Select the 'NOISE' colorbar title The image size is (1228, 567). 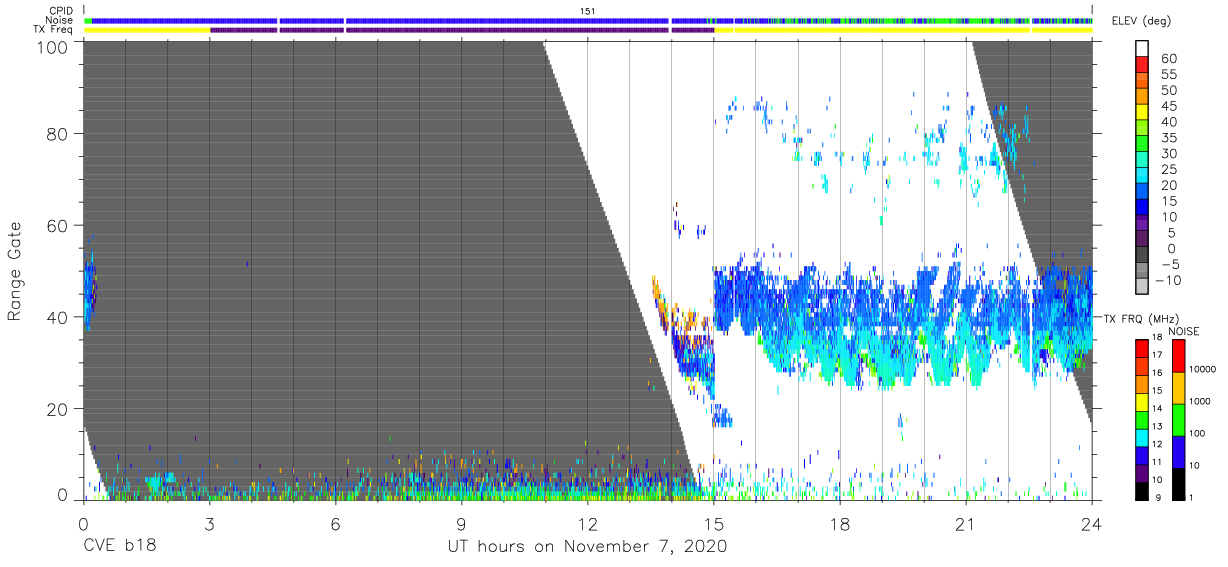tap(1184, 331)
